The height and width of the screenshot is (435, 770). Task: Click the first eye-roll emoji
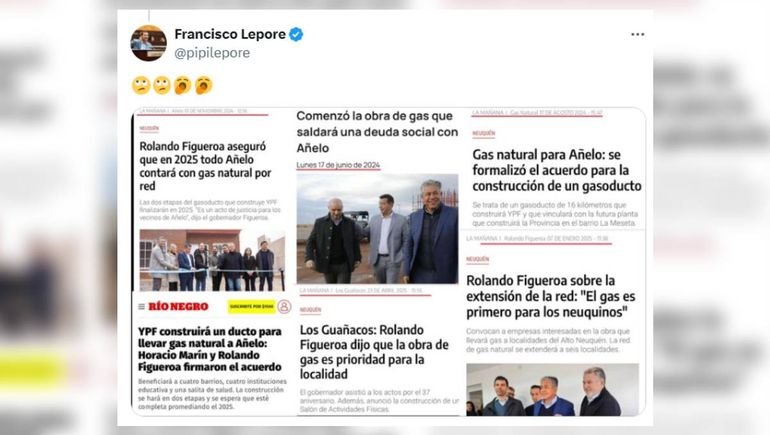click(x=141, y=85)
